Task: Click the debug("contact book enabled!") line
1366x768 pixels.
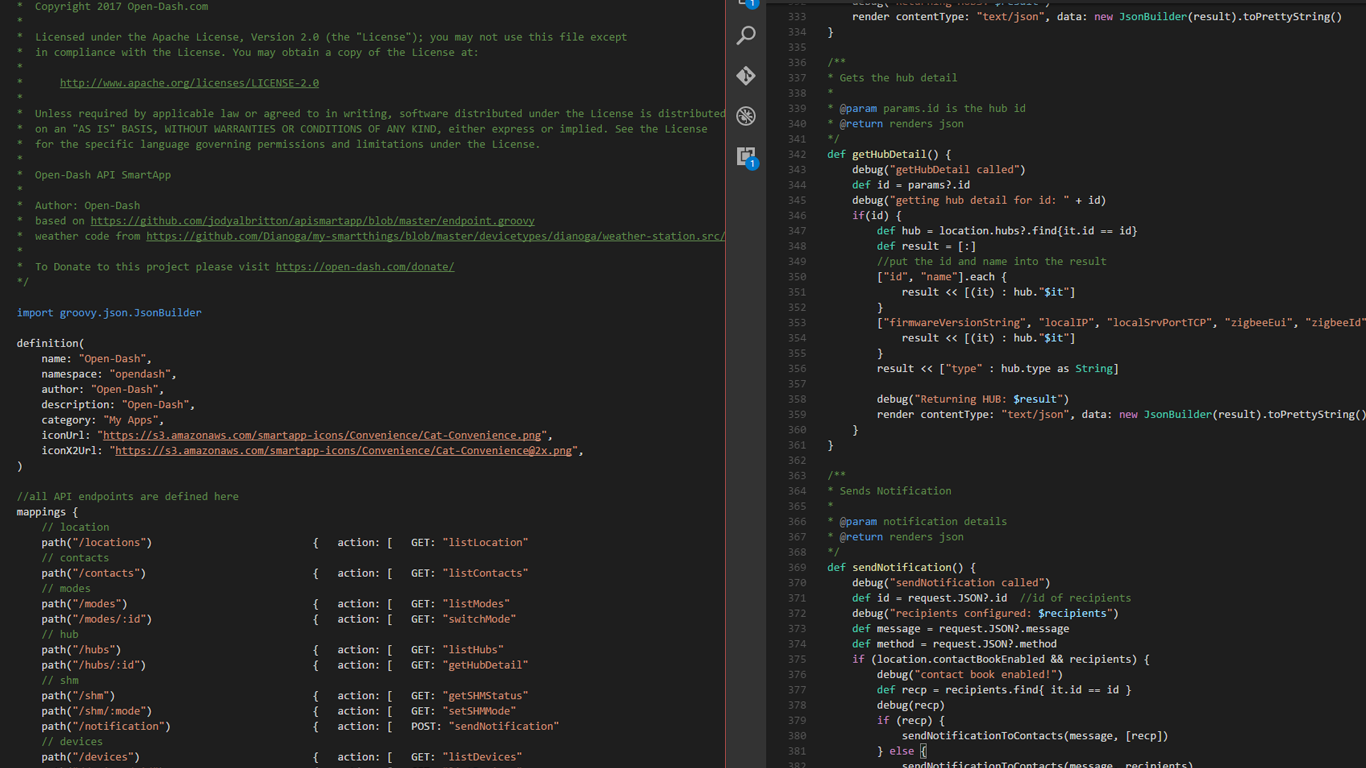Action: click(x=970, y=674)
